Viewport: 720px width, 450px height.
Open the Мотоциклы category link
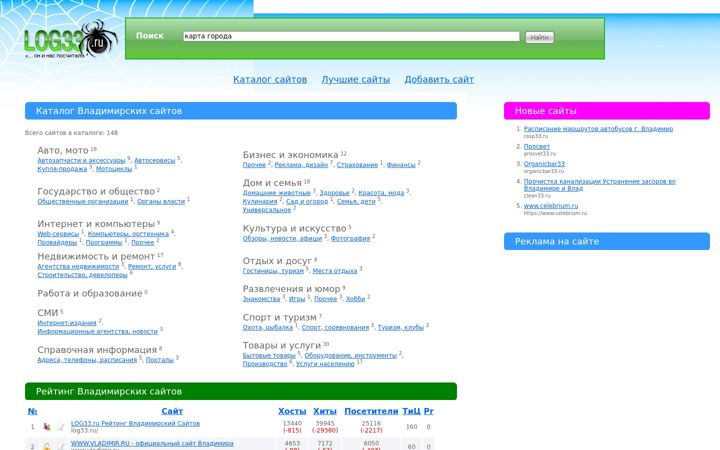pos(114,169)
